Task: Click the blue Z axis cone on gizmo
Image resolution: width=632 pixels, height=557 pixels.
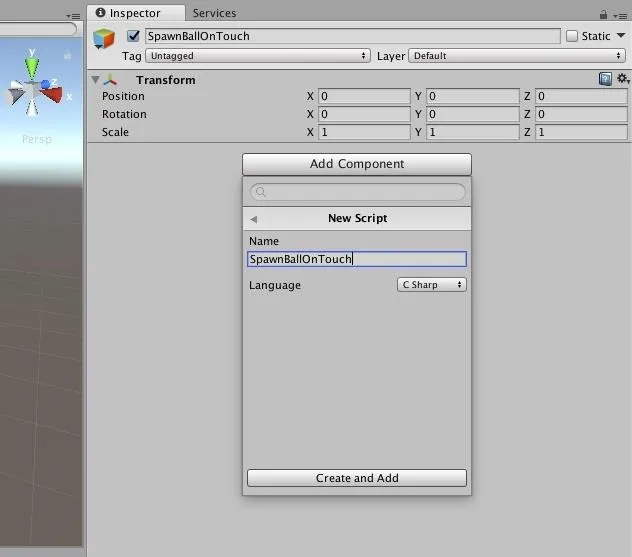Action: coord(46,84)
